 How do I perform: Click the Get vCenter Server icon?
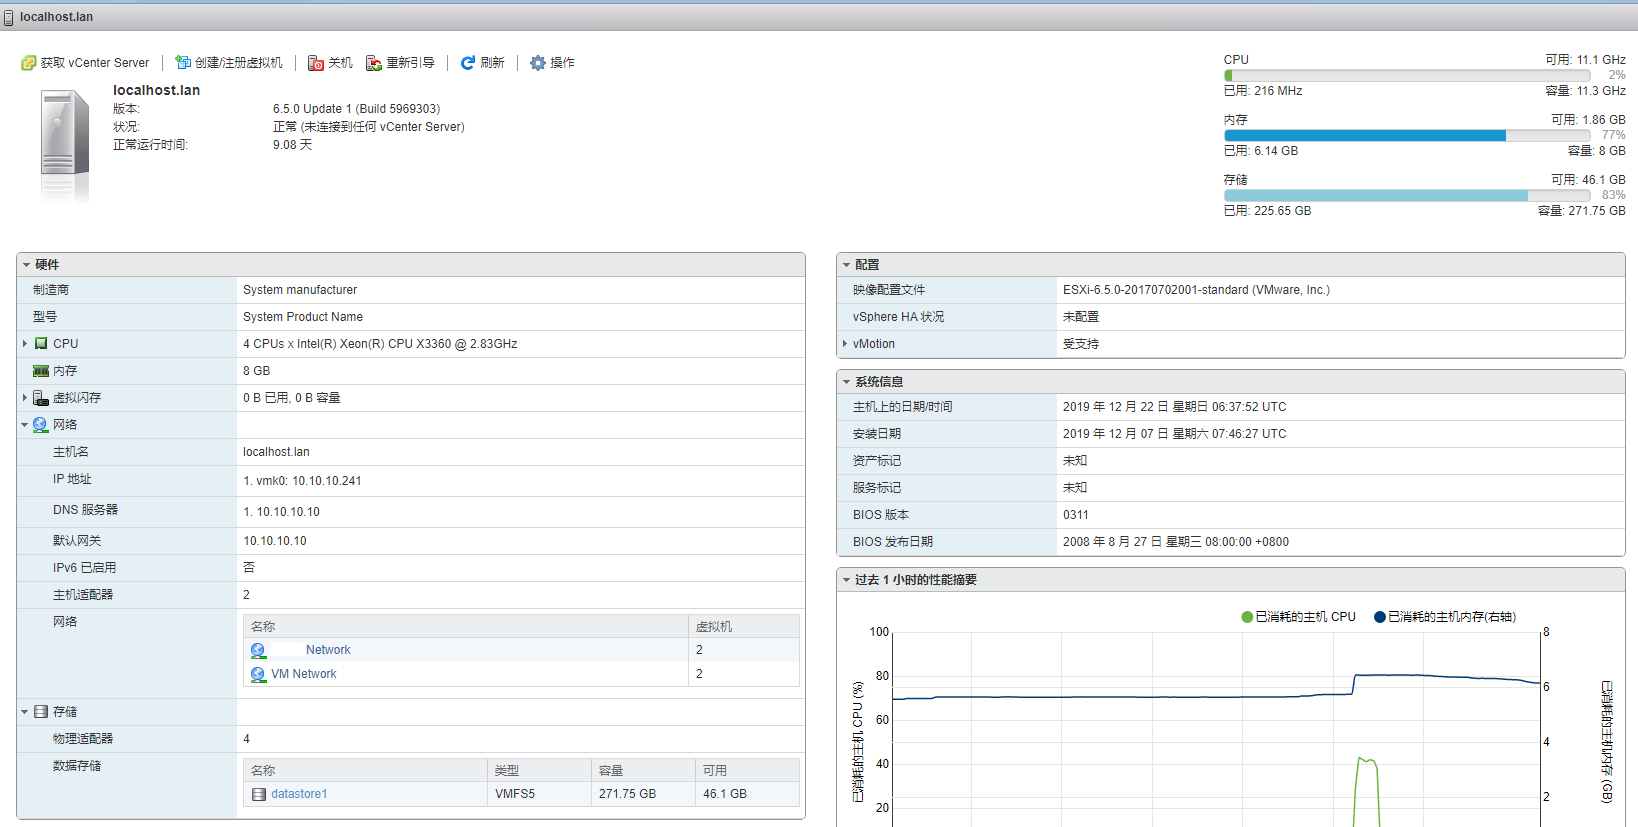click(x=29, y=63)
